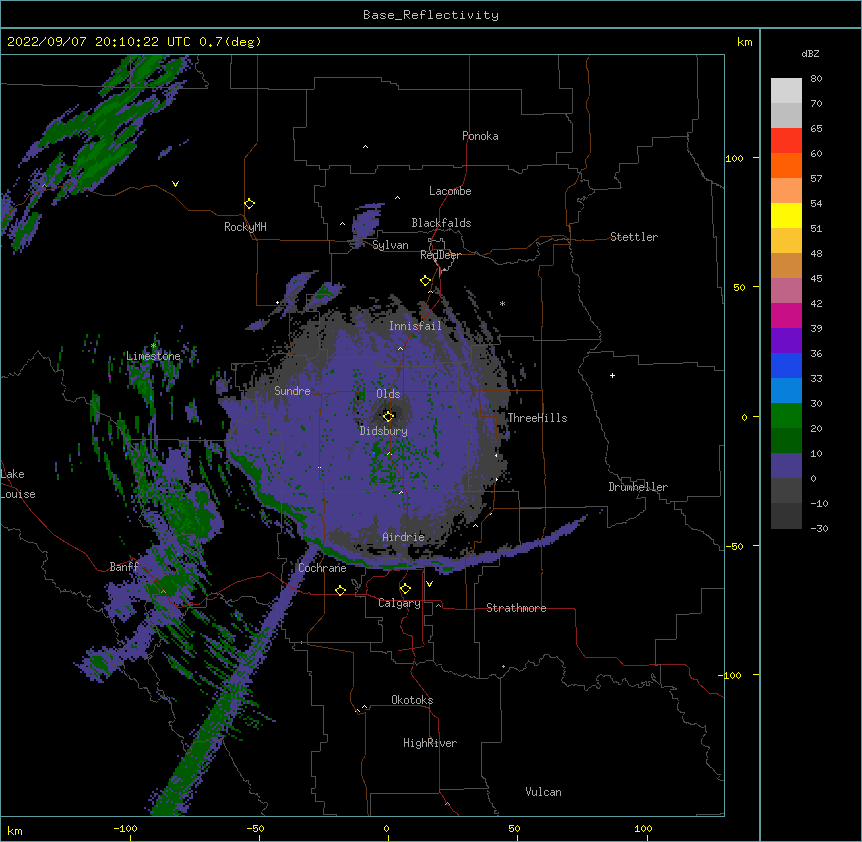Click the slate purple 0-10 dBZ swatch
The image size is (862, 842).
(786, 466)
